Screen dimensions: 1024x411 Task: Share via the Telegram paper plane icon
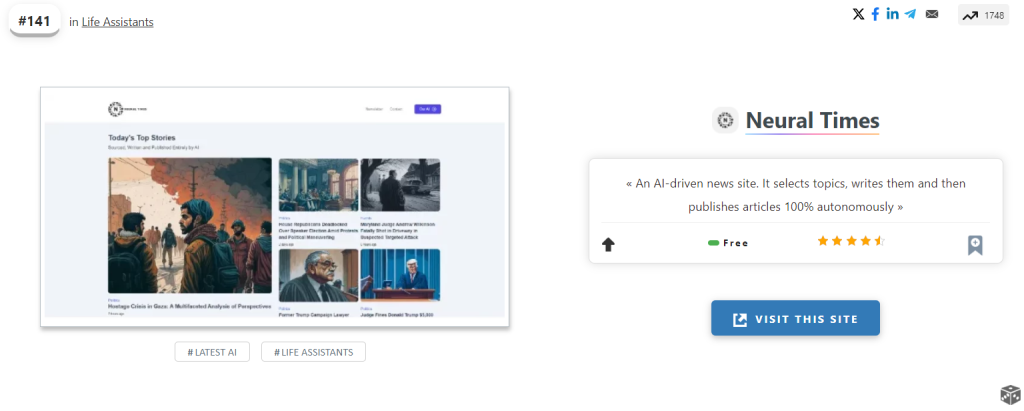pyautogui.click(x=910, y=14)
